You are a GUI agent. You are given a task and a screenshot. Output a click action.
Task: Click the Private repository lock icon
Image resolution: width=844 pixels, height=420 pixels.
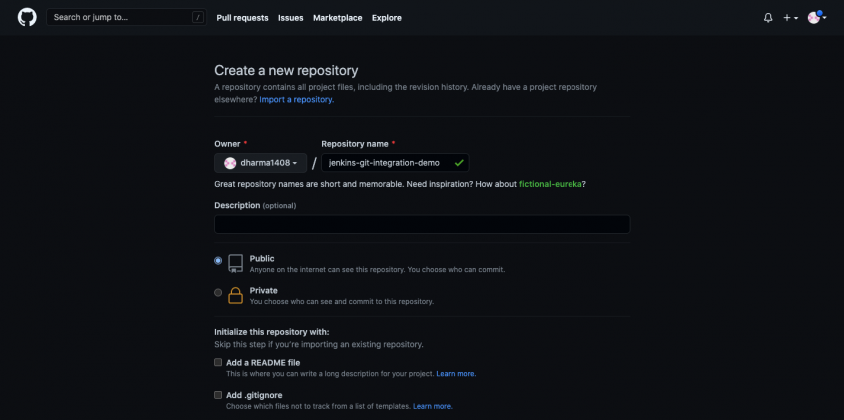(x=235, y=295)
